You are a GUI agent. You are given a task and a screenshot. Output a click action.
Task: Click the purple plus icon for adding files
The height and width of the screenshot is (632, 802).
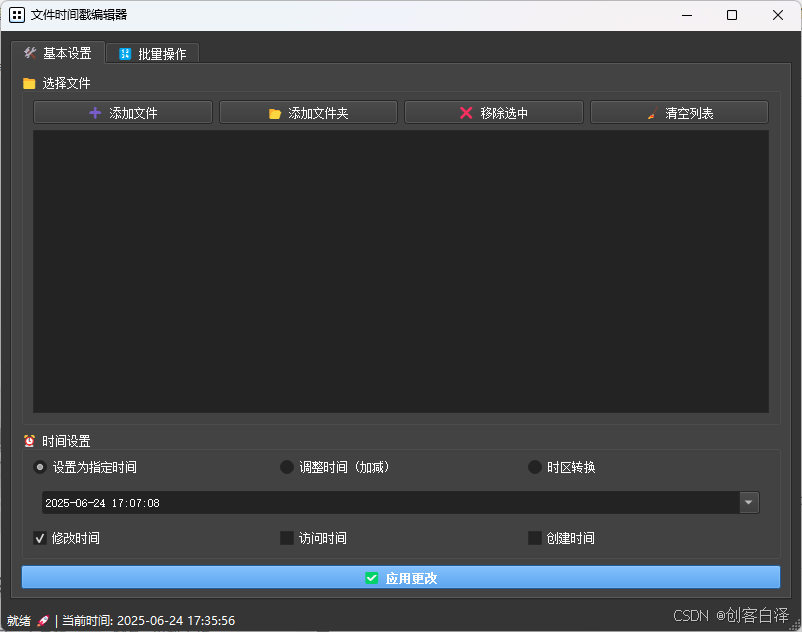(95, 113)
